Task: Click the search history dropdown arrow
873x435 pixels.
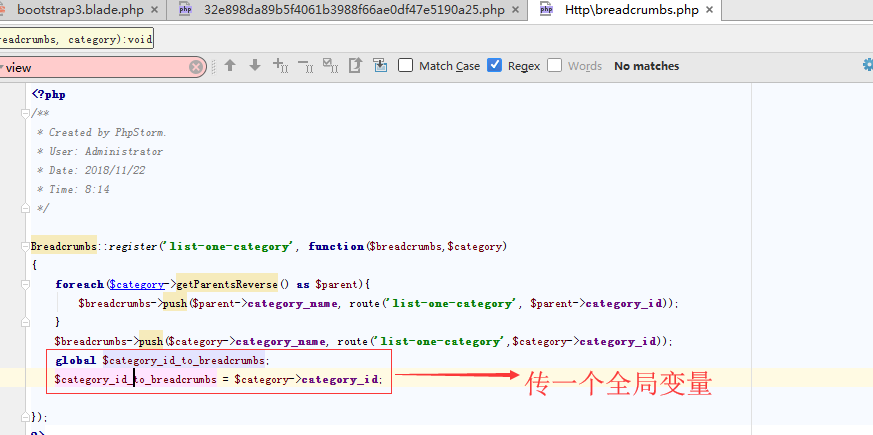Action: (2, 67)
